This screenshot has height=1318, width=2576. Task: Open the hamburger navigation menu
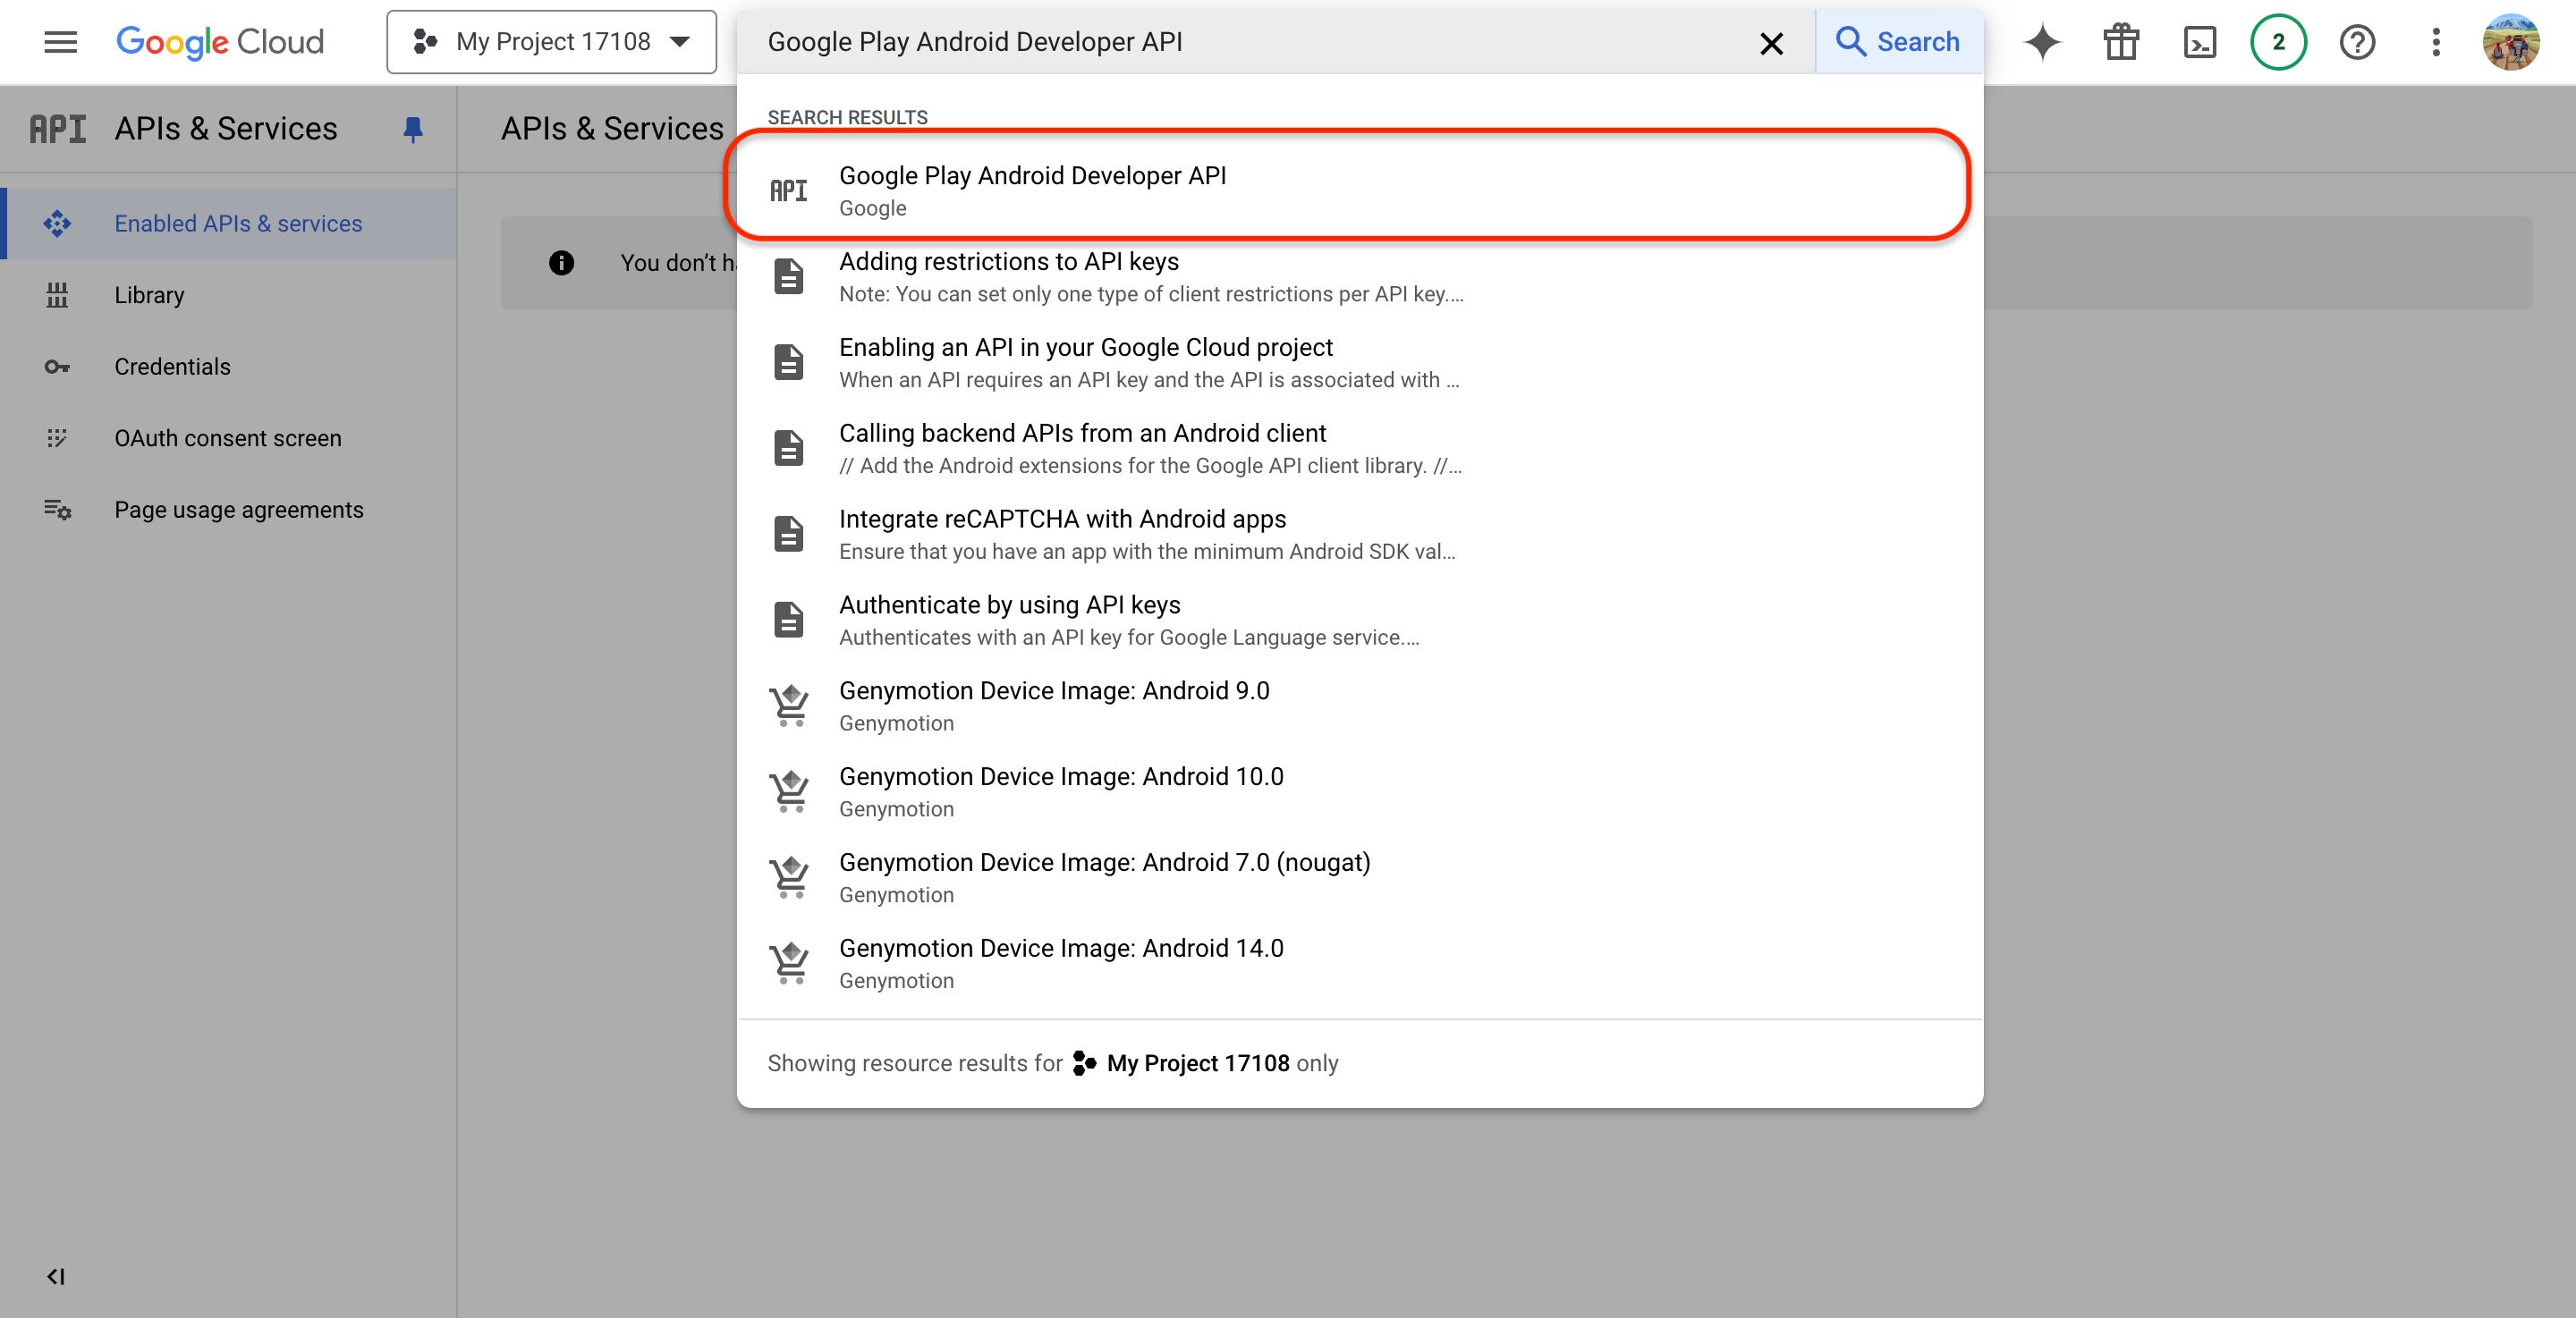60,42
